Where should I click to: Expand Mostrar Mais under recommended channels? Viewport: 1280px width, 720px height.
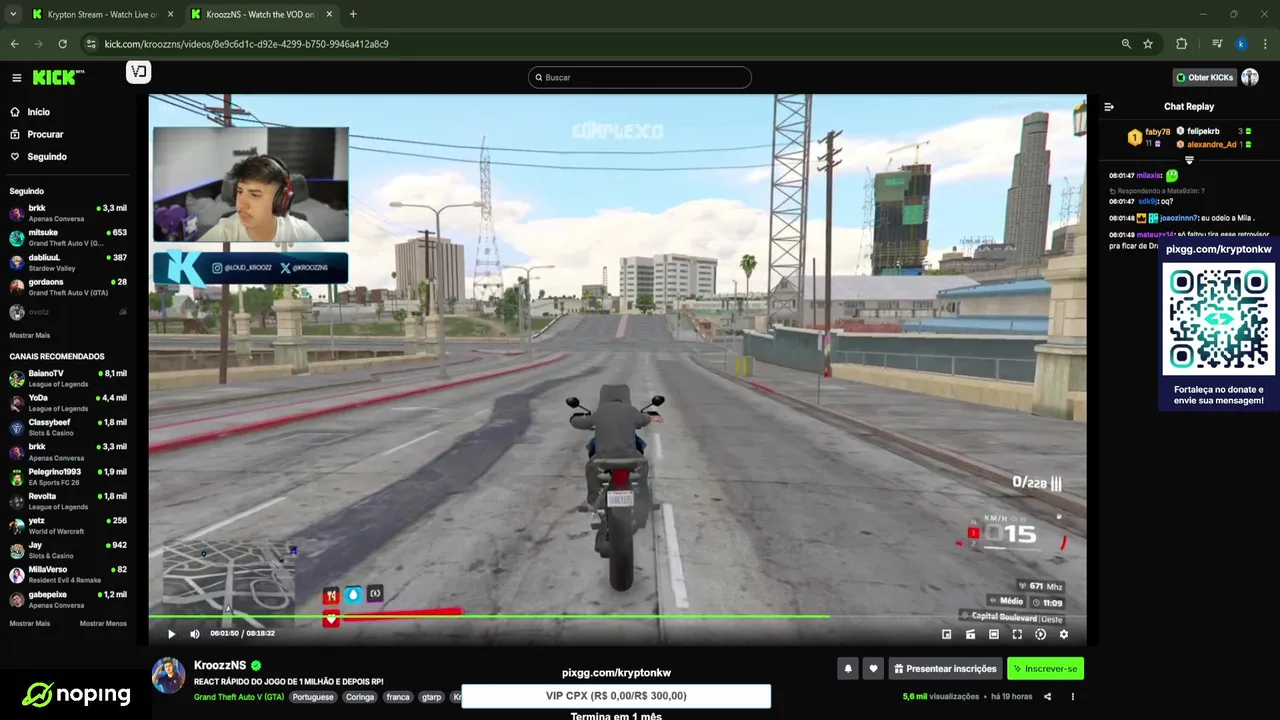coord(29,623)
